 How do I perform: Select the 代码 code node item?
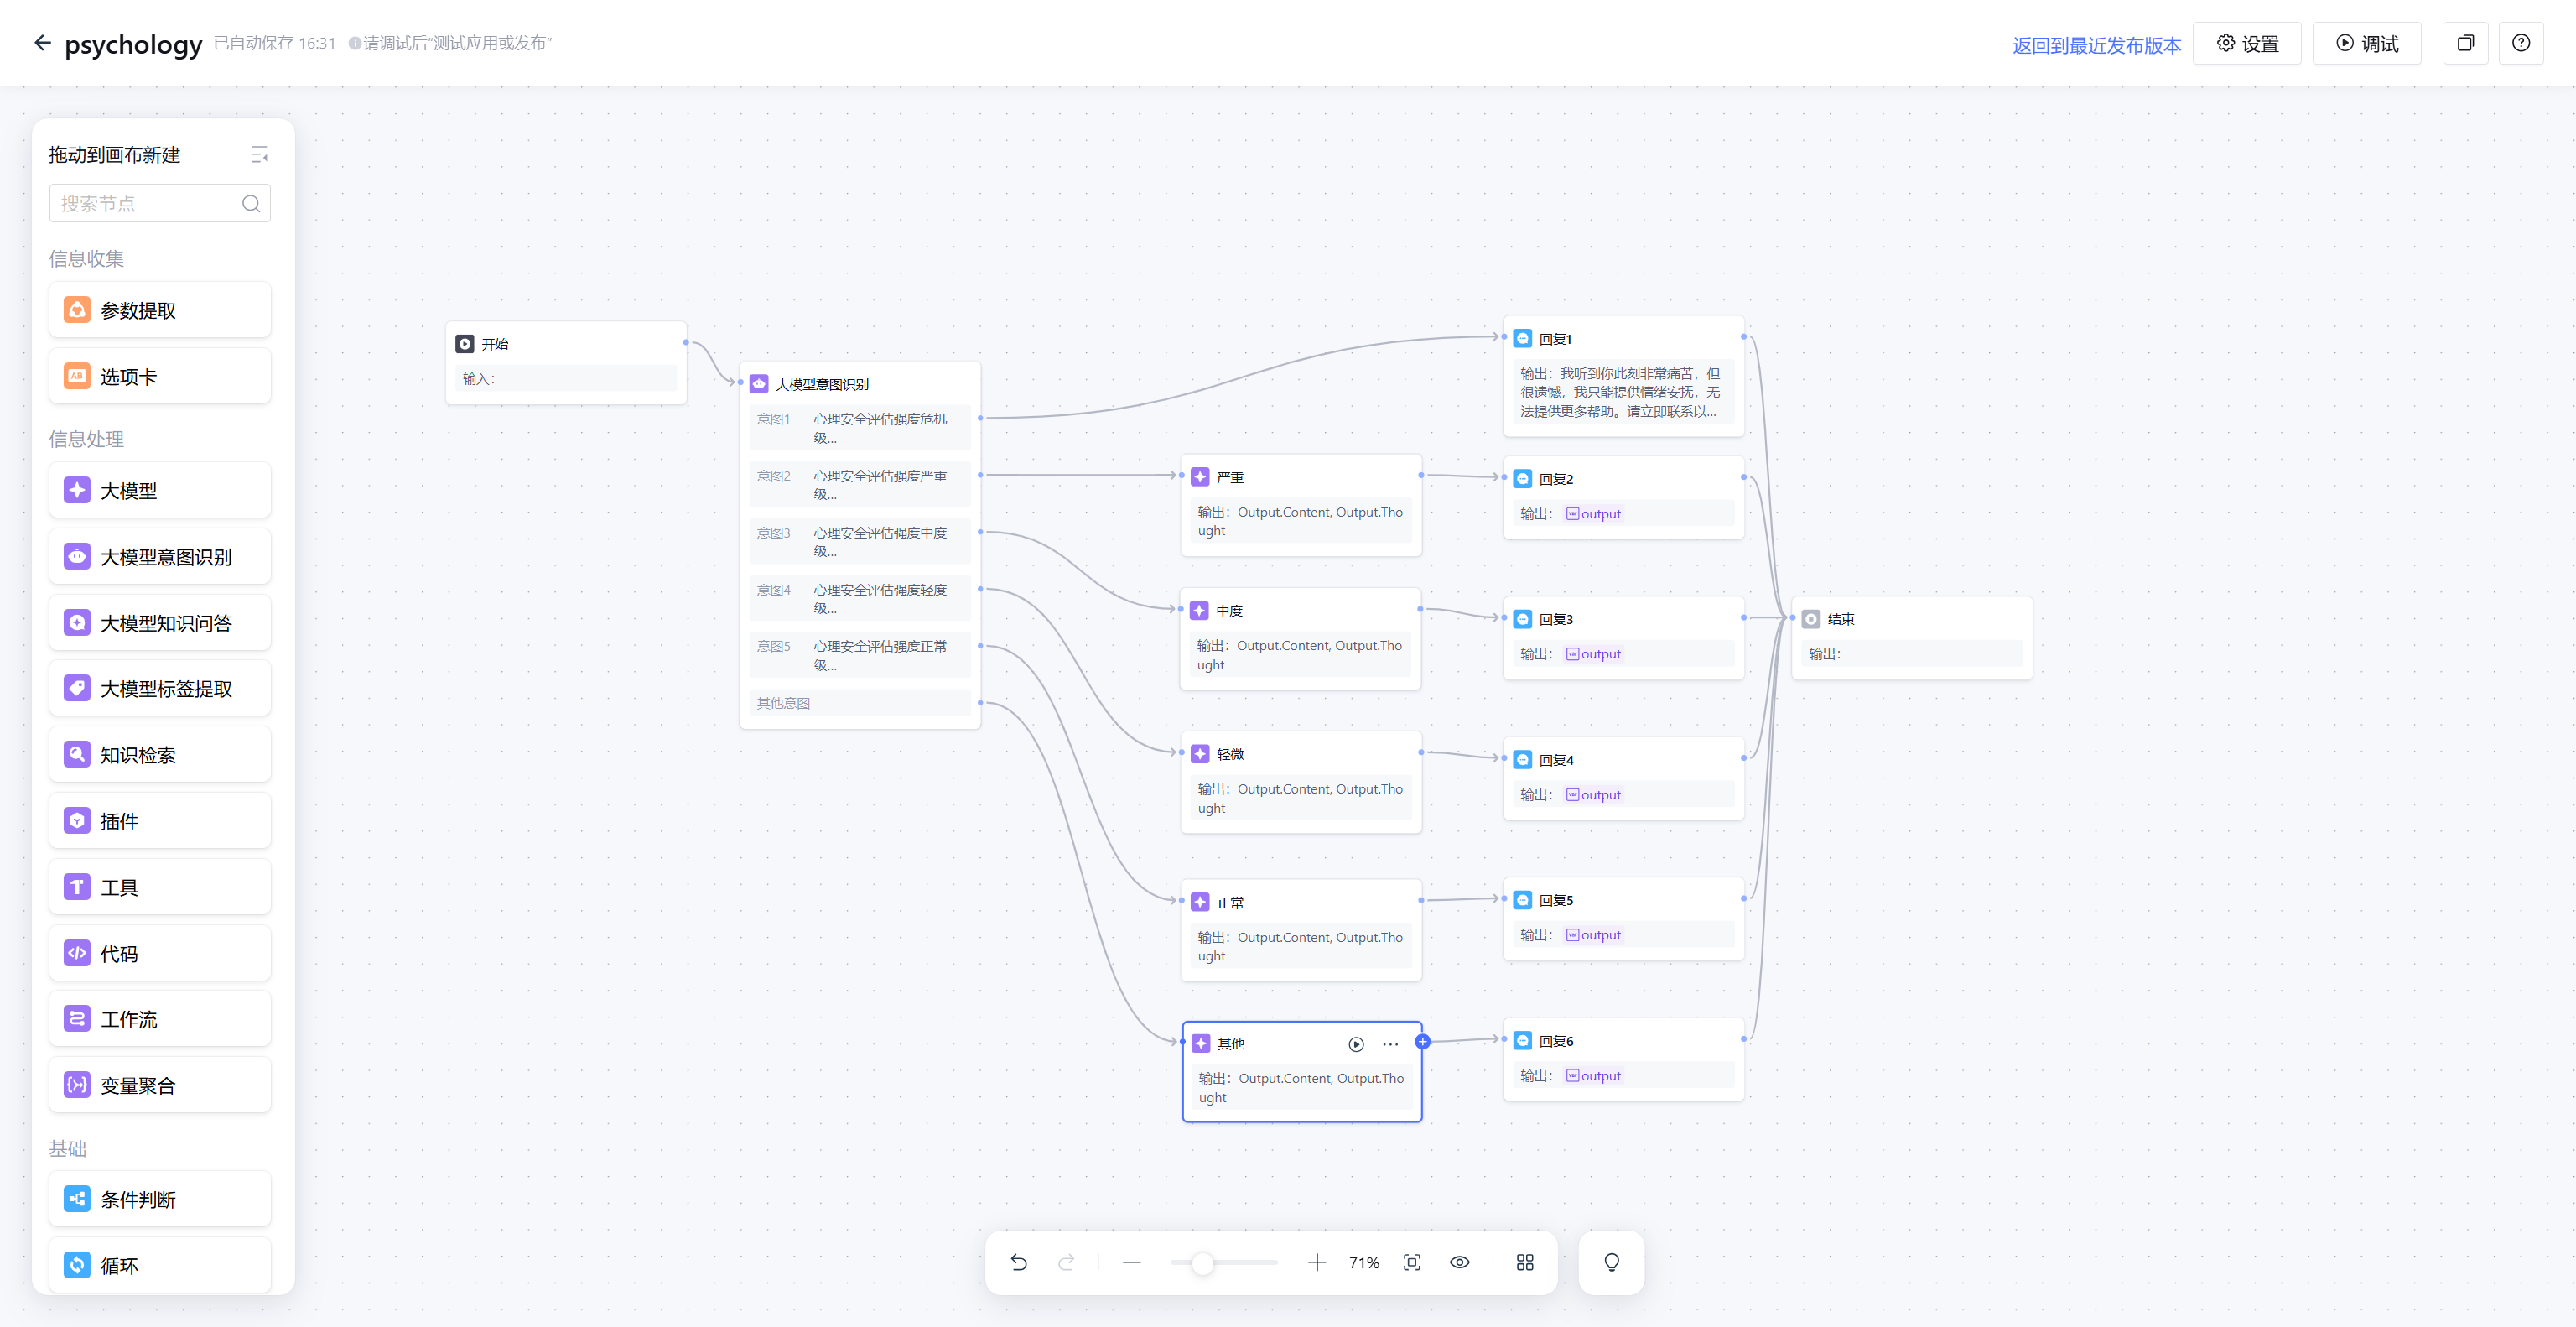pyautogui.click(x=160, y=953)
